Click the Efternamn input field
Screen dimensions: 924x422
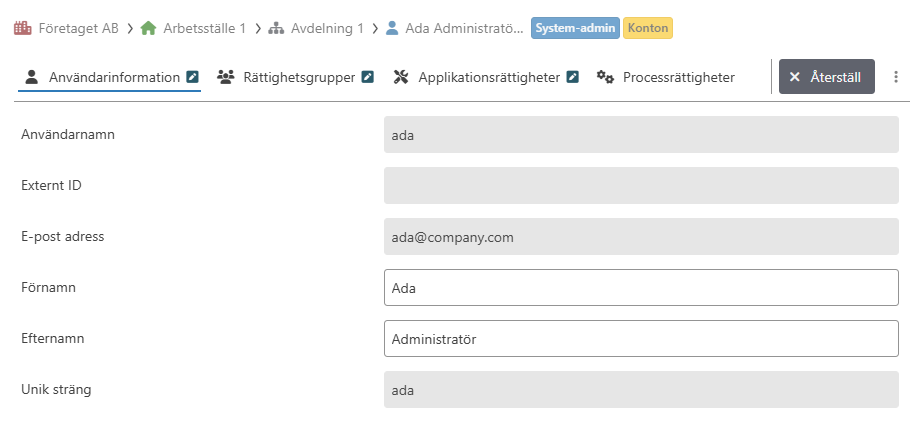point(641,338)
